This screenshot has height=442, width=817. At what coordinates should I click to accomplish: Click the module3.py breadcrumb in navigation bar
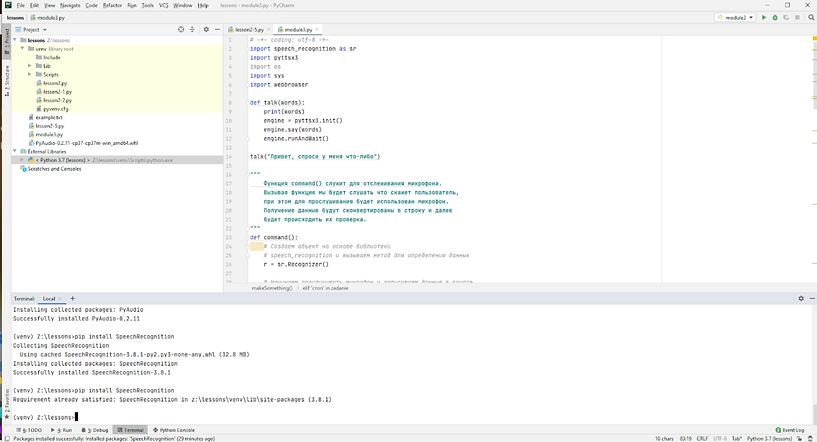(47, 18)
